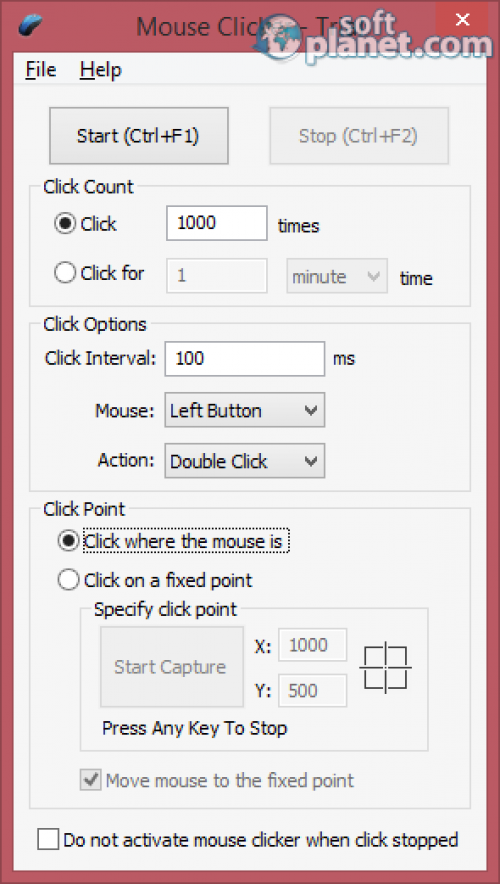Open the Action dropdown showing Double Click

click(x=245, y=461)
